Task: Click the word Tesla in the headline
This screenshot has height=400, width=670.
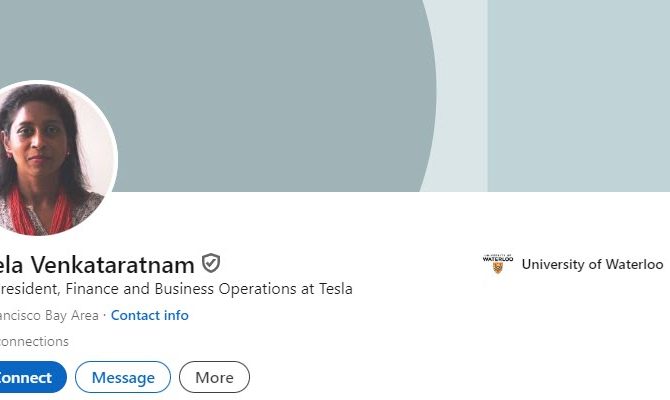Action: pyautogui.click(x=332, y=289)
